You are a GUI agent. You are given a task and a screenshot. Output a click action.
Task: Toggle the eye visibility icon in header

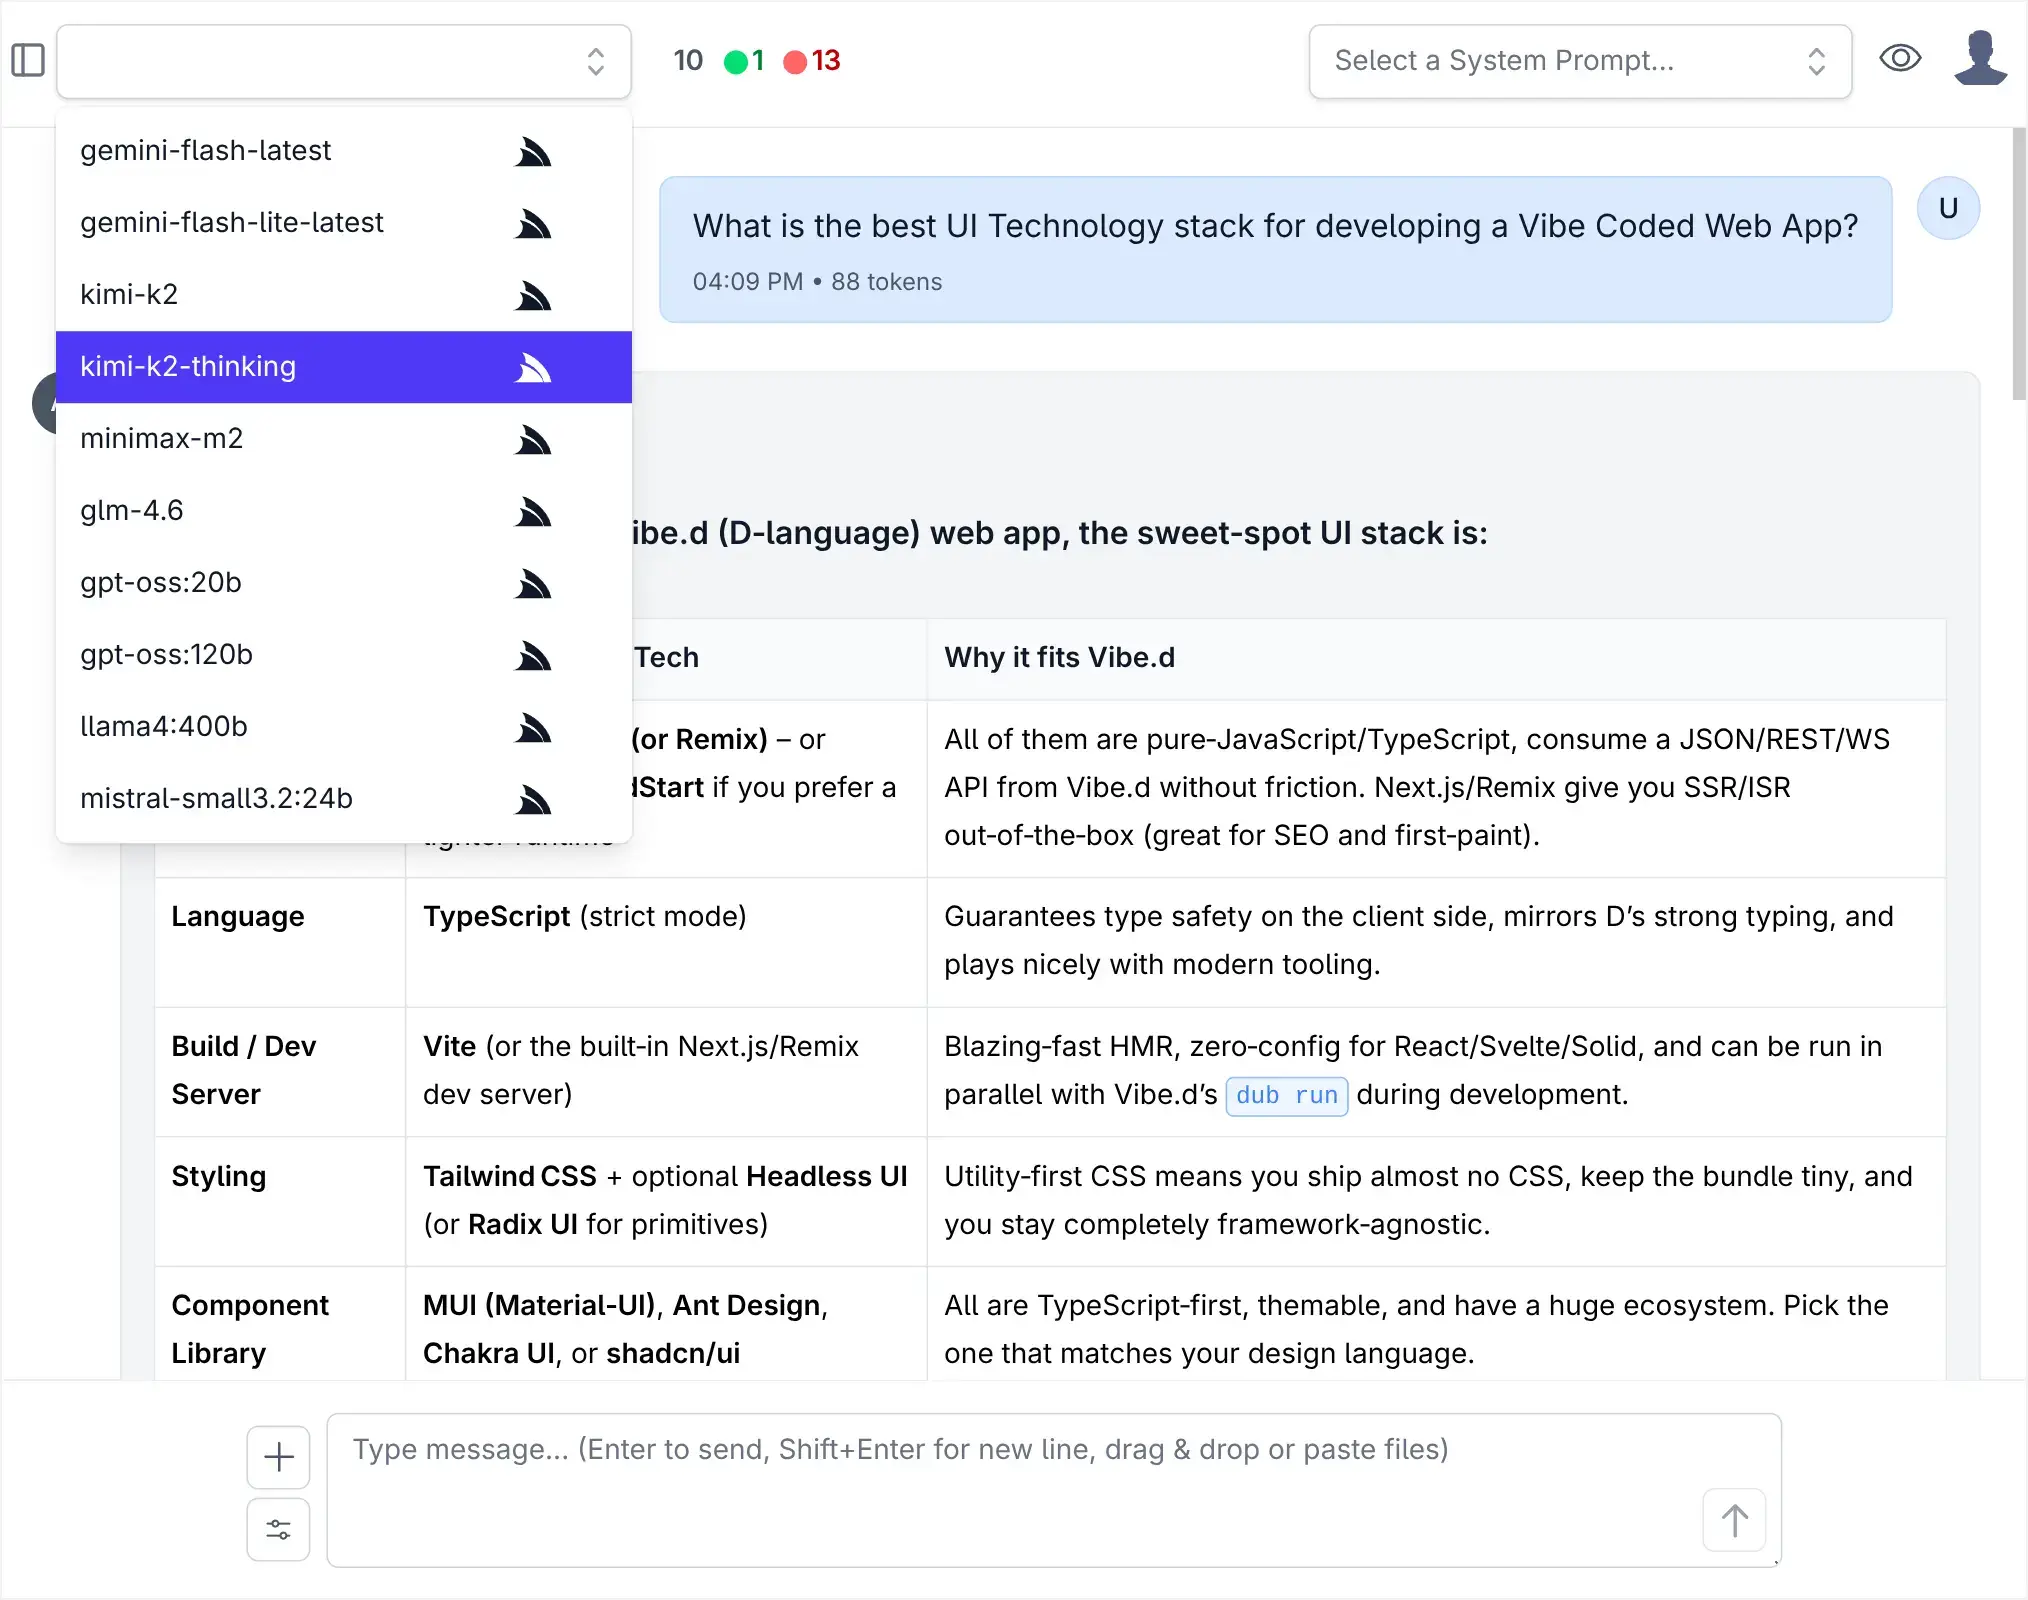pos(1899,59)
